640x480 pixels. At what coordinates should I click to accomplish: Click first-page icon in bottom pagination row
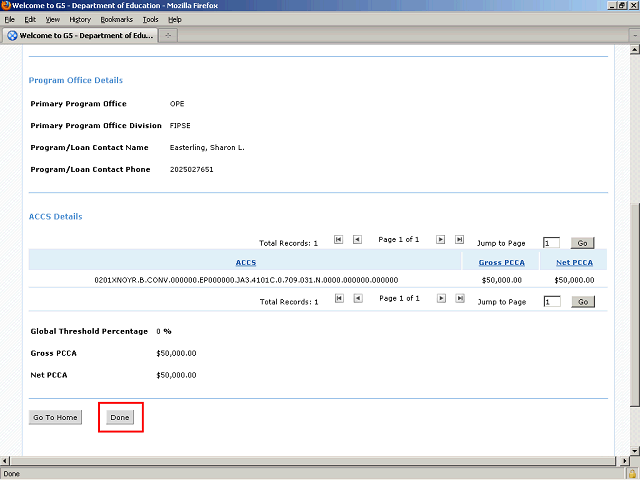point(339,298)
